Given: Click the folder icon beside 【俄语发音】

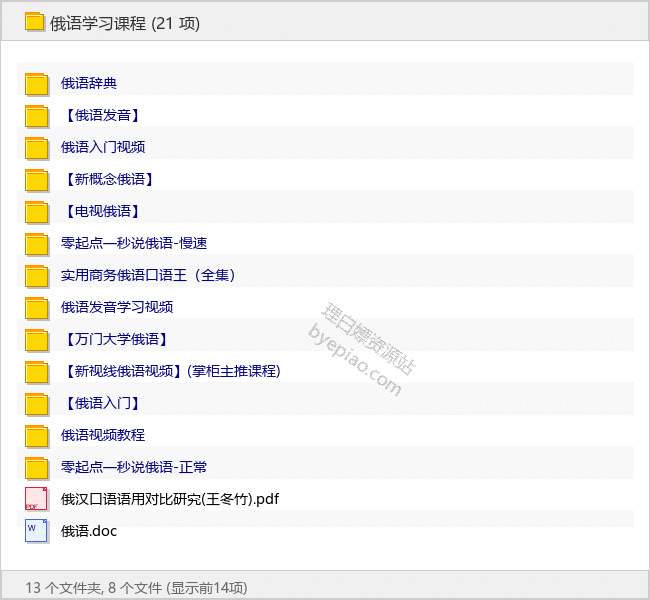Looking at the screenshot, I should coord(36,116).
